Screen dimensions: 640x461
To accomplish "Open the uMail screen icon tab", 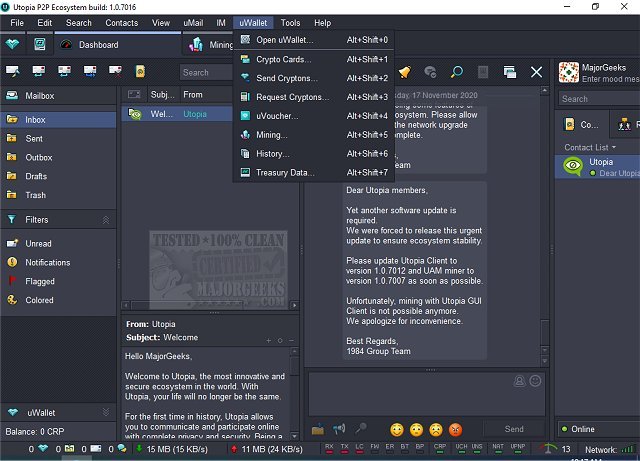I will pos(40,44).
